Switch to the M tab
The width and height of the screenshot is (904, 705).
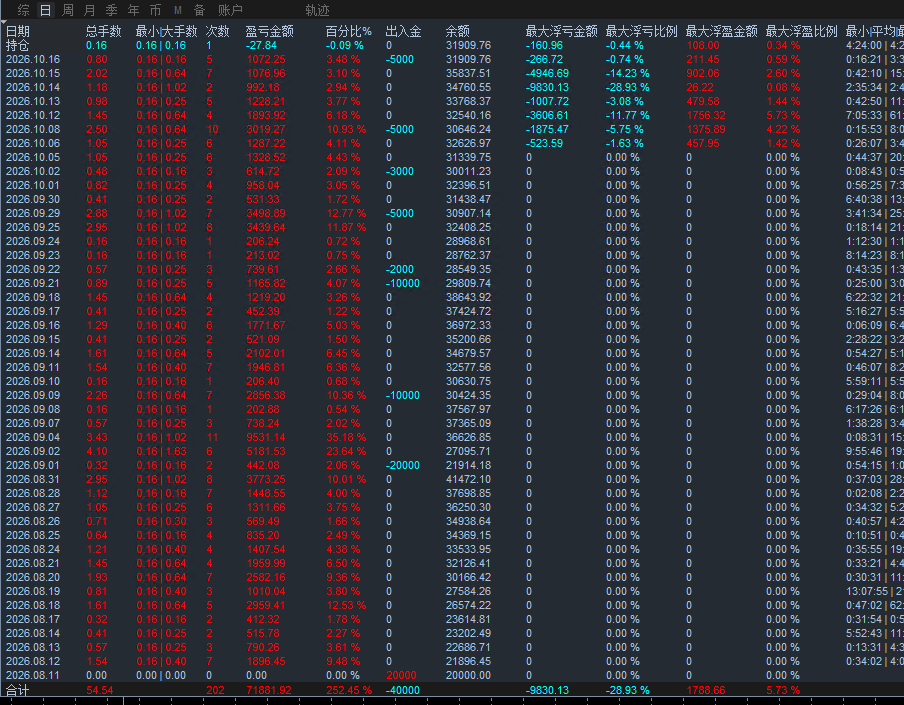(x=178, y=10)
